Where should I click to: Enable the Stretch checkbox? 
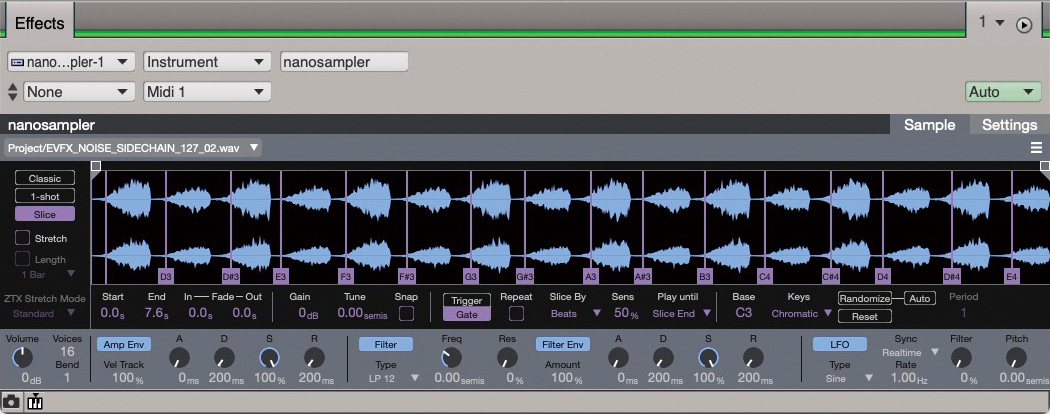pos(23,238)
